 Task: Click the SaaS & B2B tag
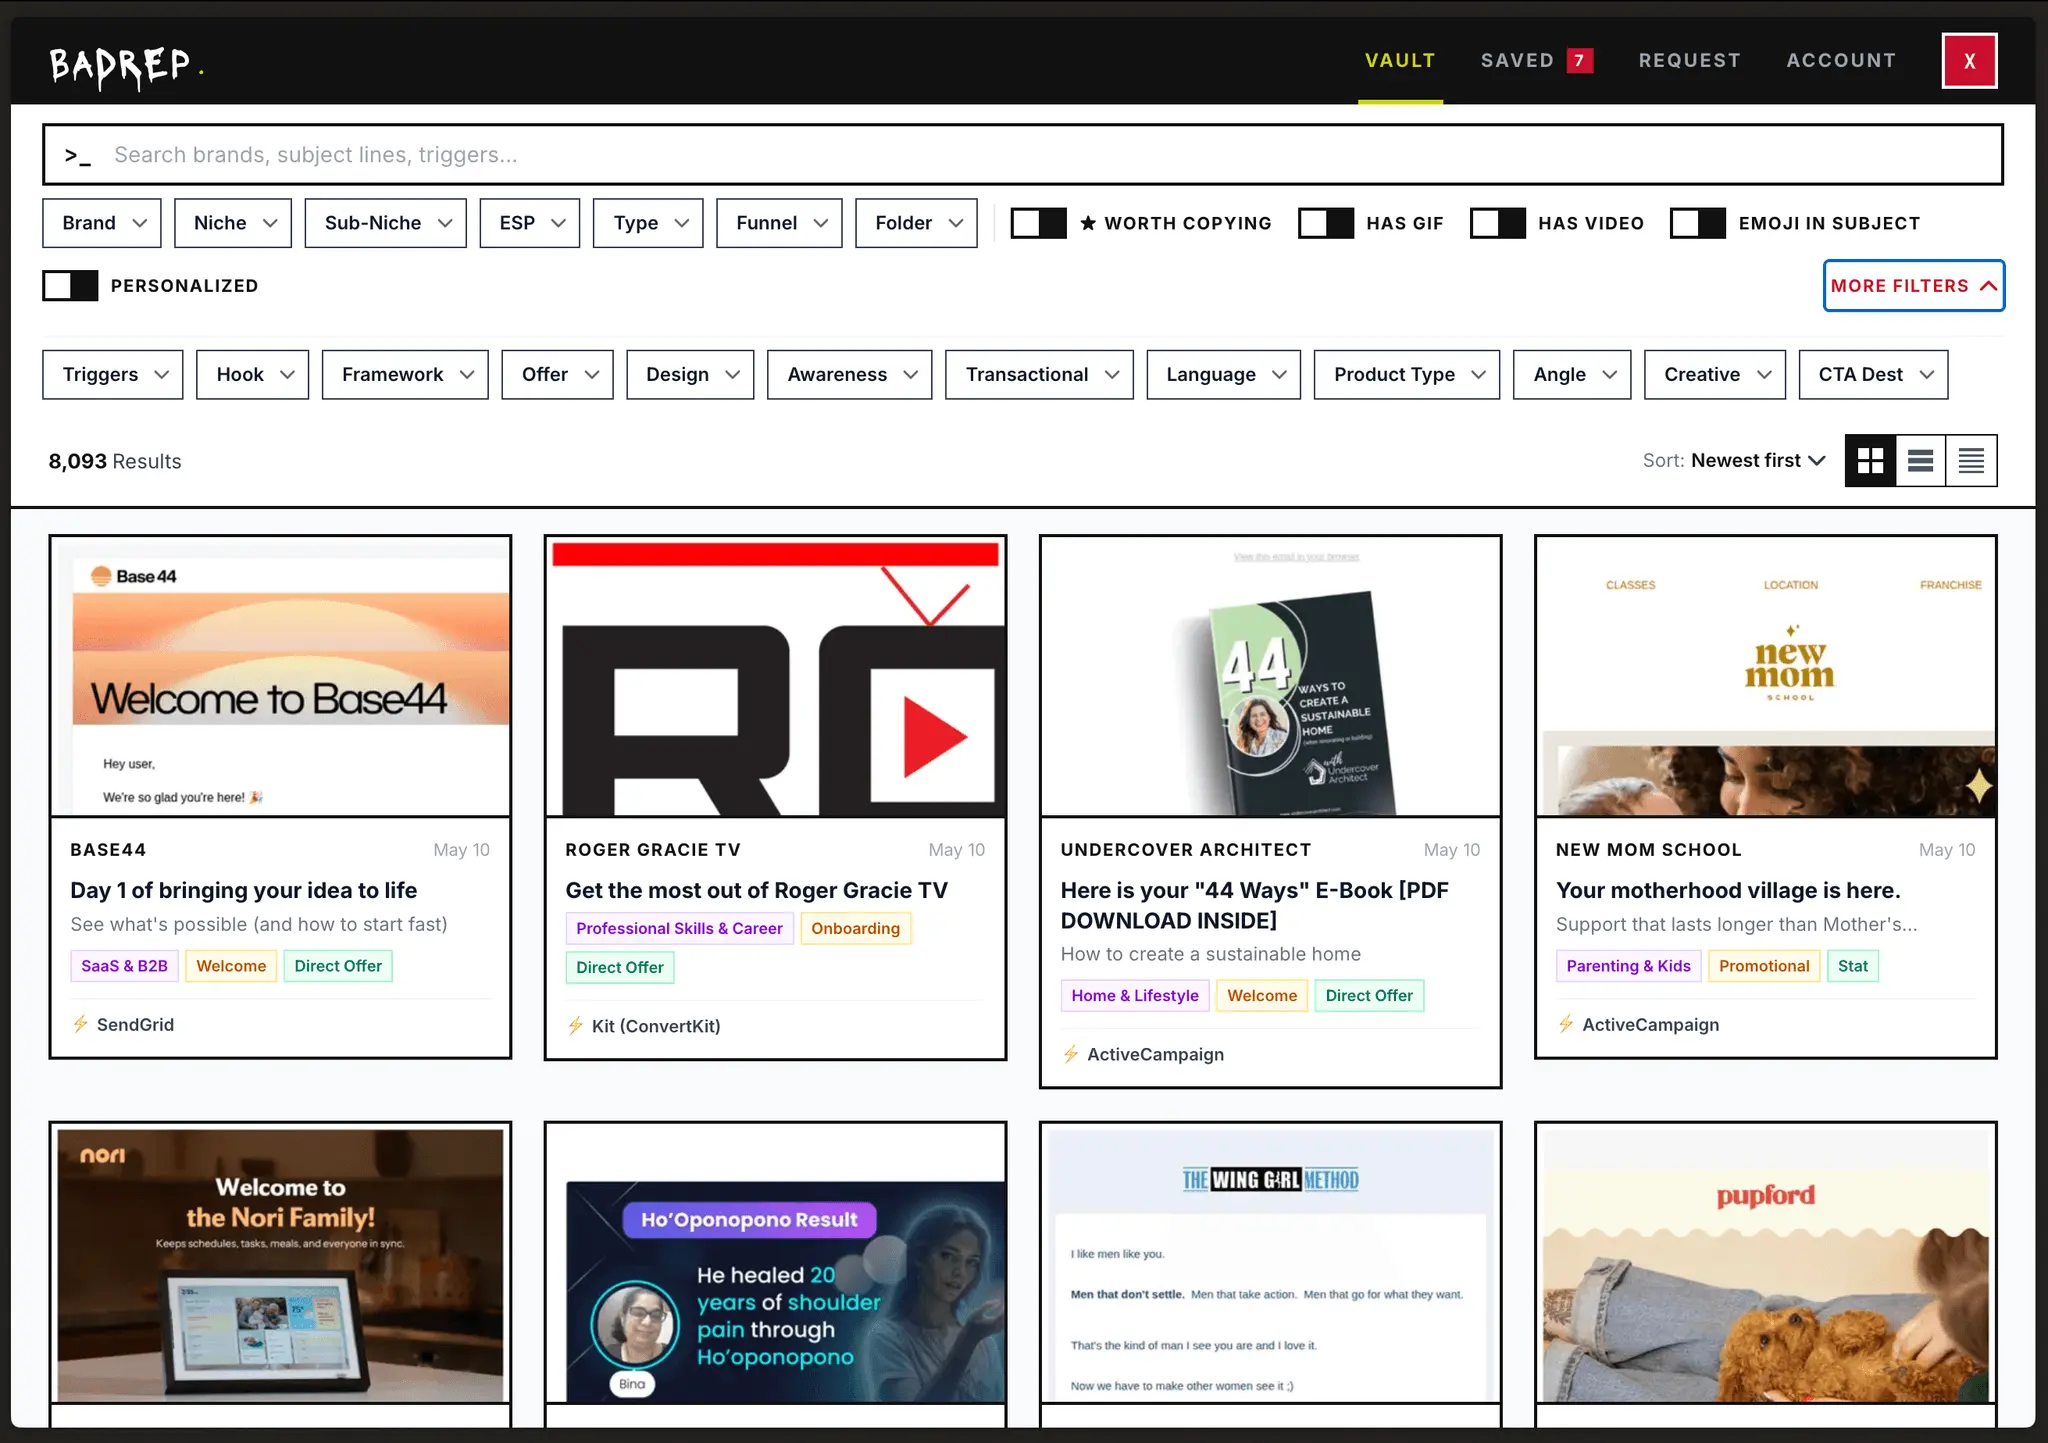click(x=124, y=966)
